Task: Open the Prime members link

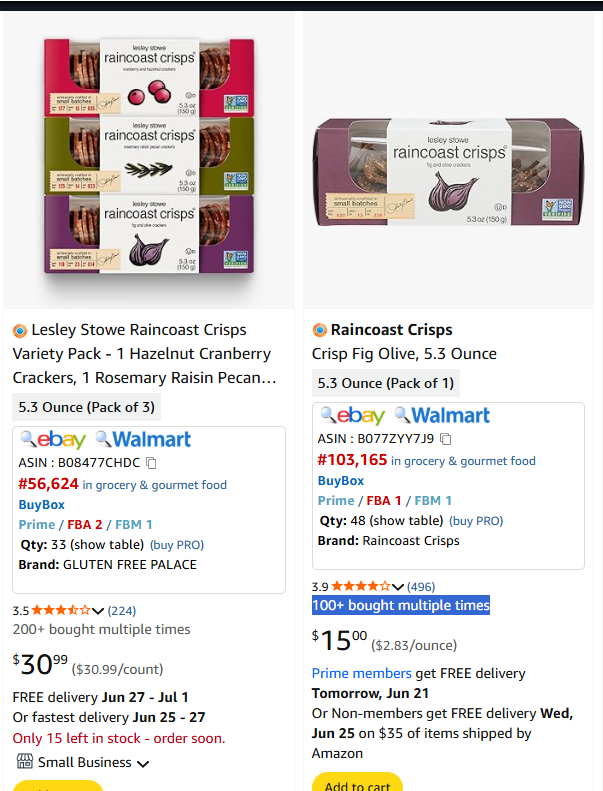Action: (x=361, y=674)
